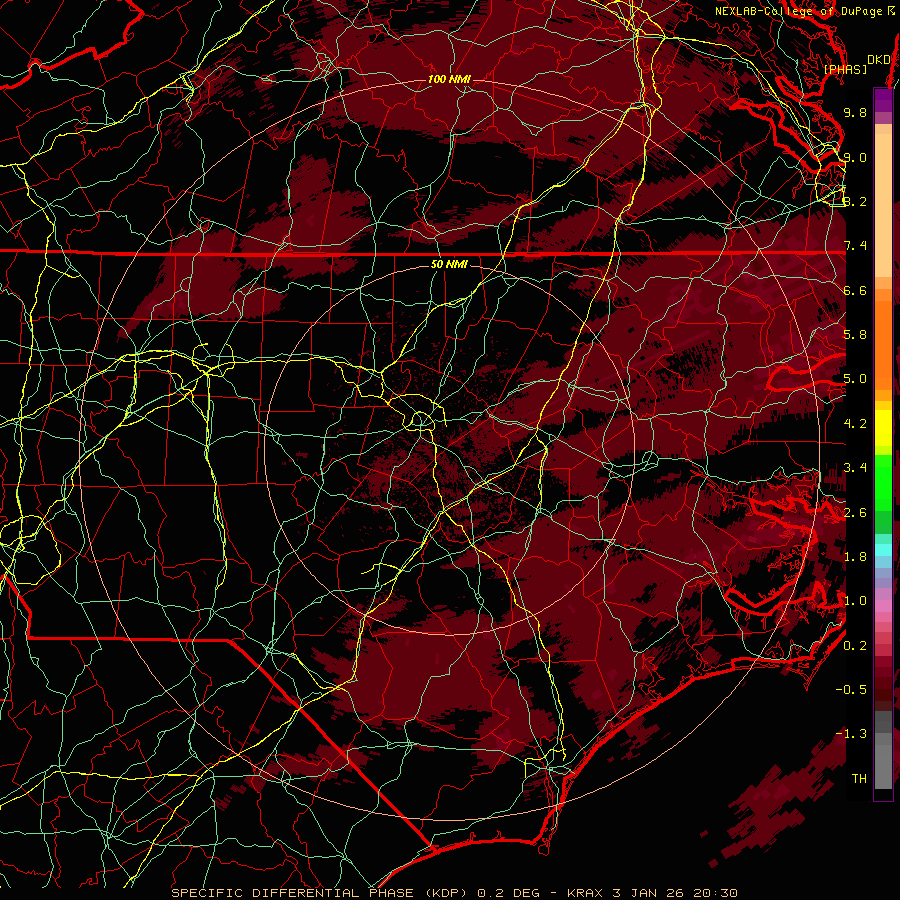Select the orange swatch in color bar
900x900 pixels.
point(883,344)
